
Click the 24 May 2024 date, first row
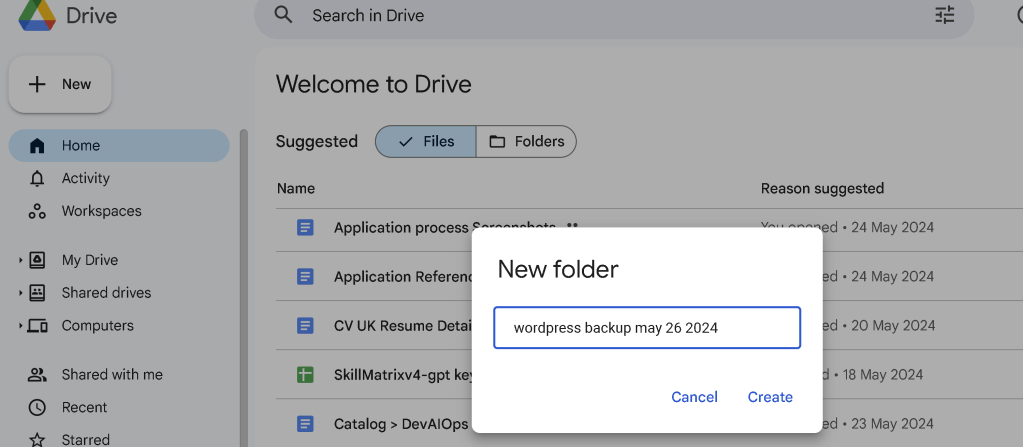pyautogui.click(x=894, y=227)
